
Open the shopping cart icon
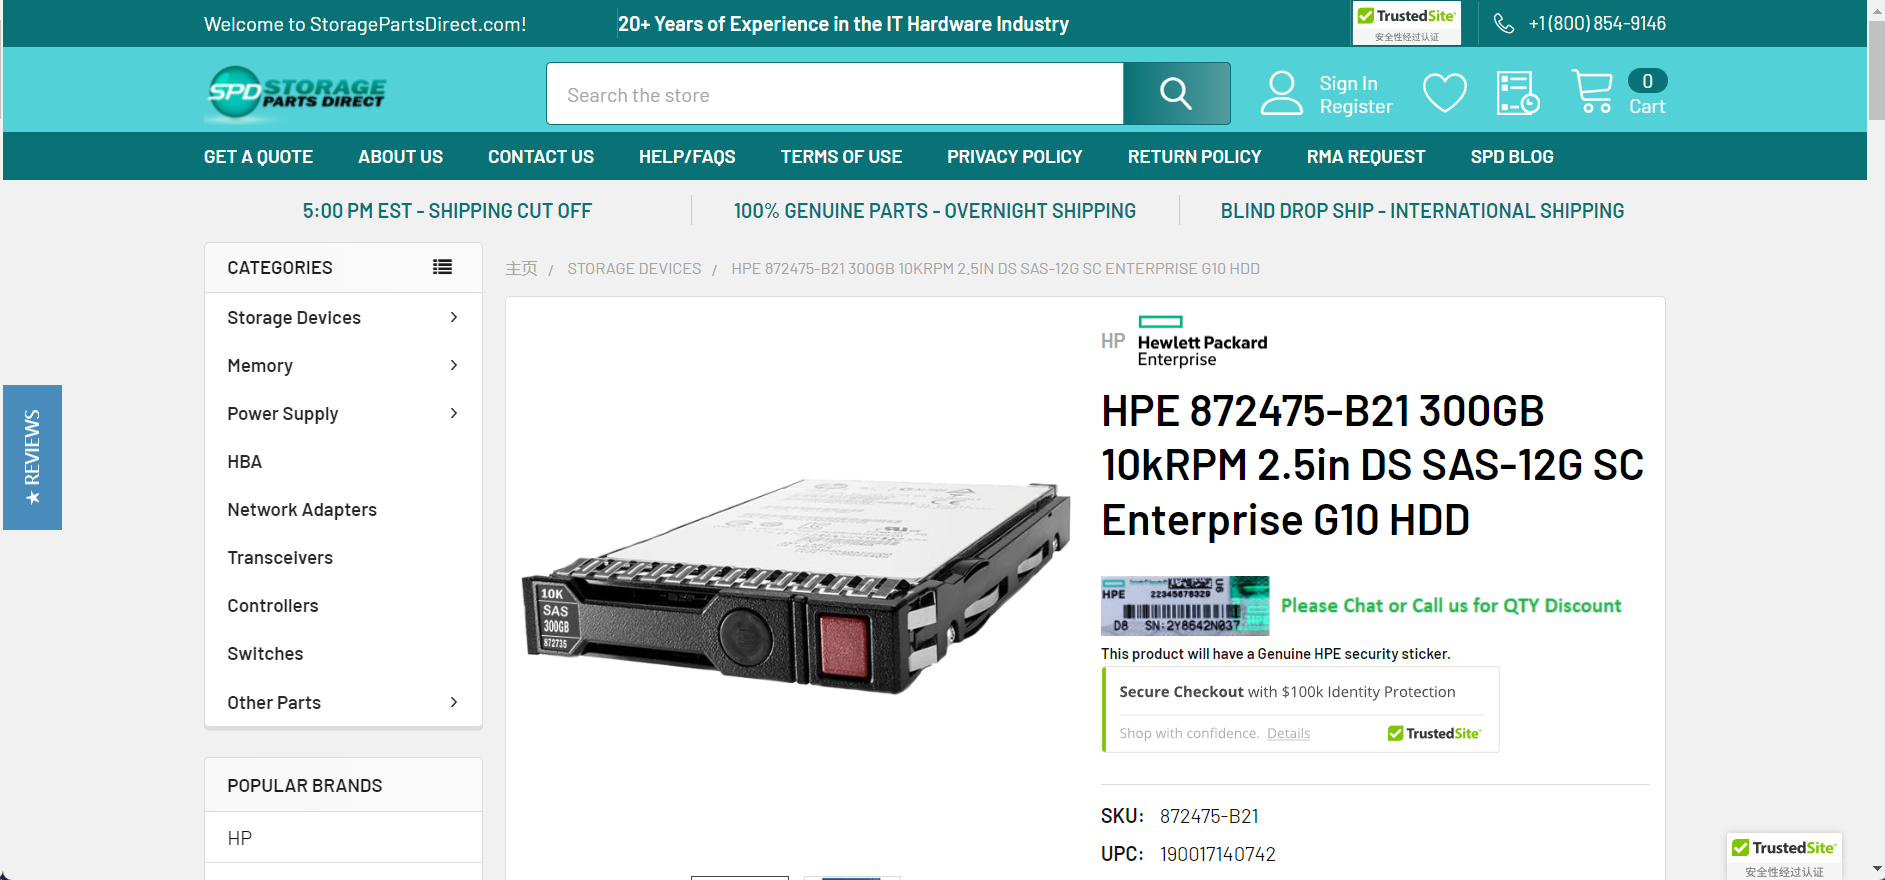click(1592, 92)
